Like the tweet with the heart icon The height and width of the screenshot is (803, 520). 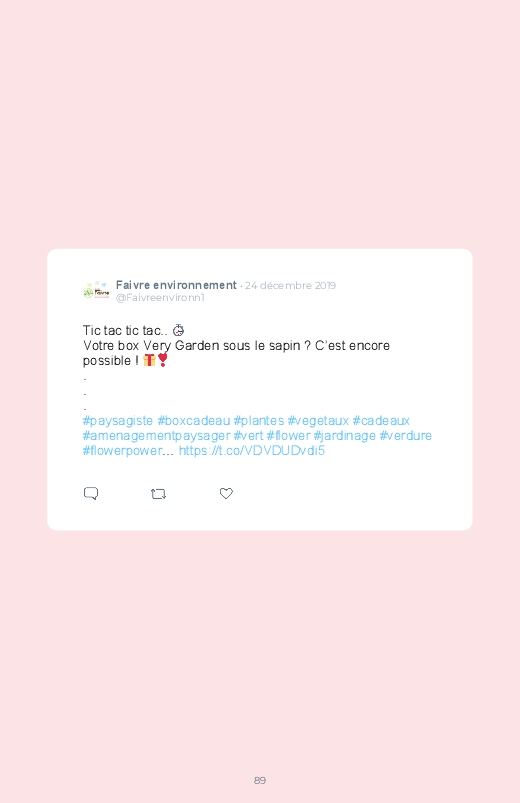(226, 493)
